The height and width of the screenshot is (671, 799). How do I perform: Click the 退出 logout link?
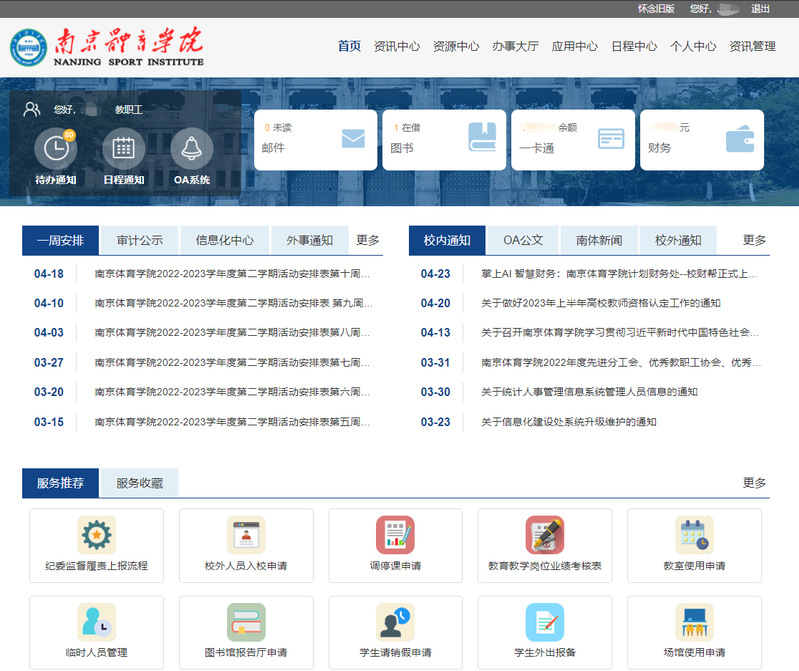point(760,8)
